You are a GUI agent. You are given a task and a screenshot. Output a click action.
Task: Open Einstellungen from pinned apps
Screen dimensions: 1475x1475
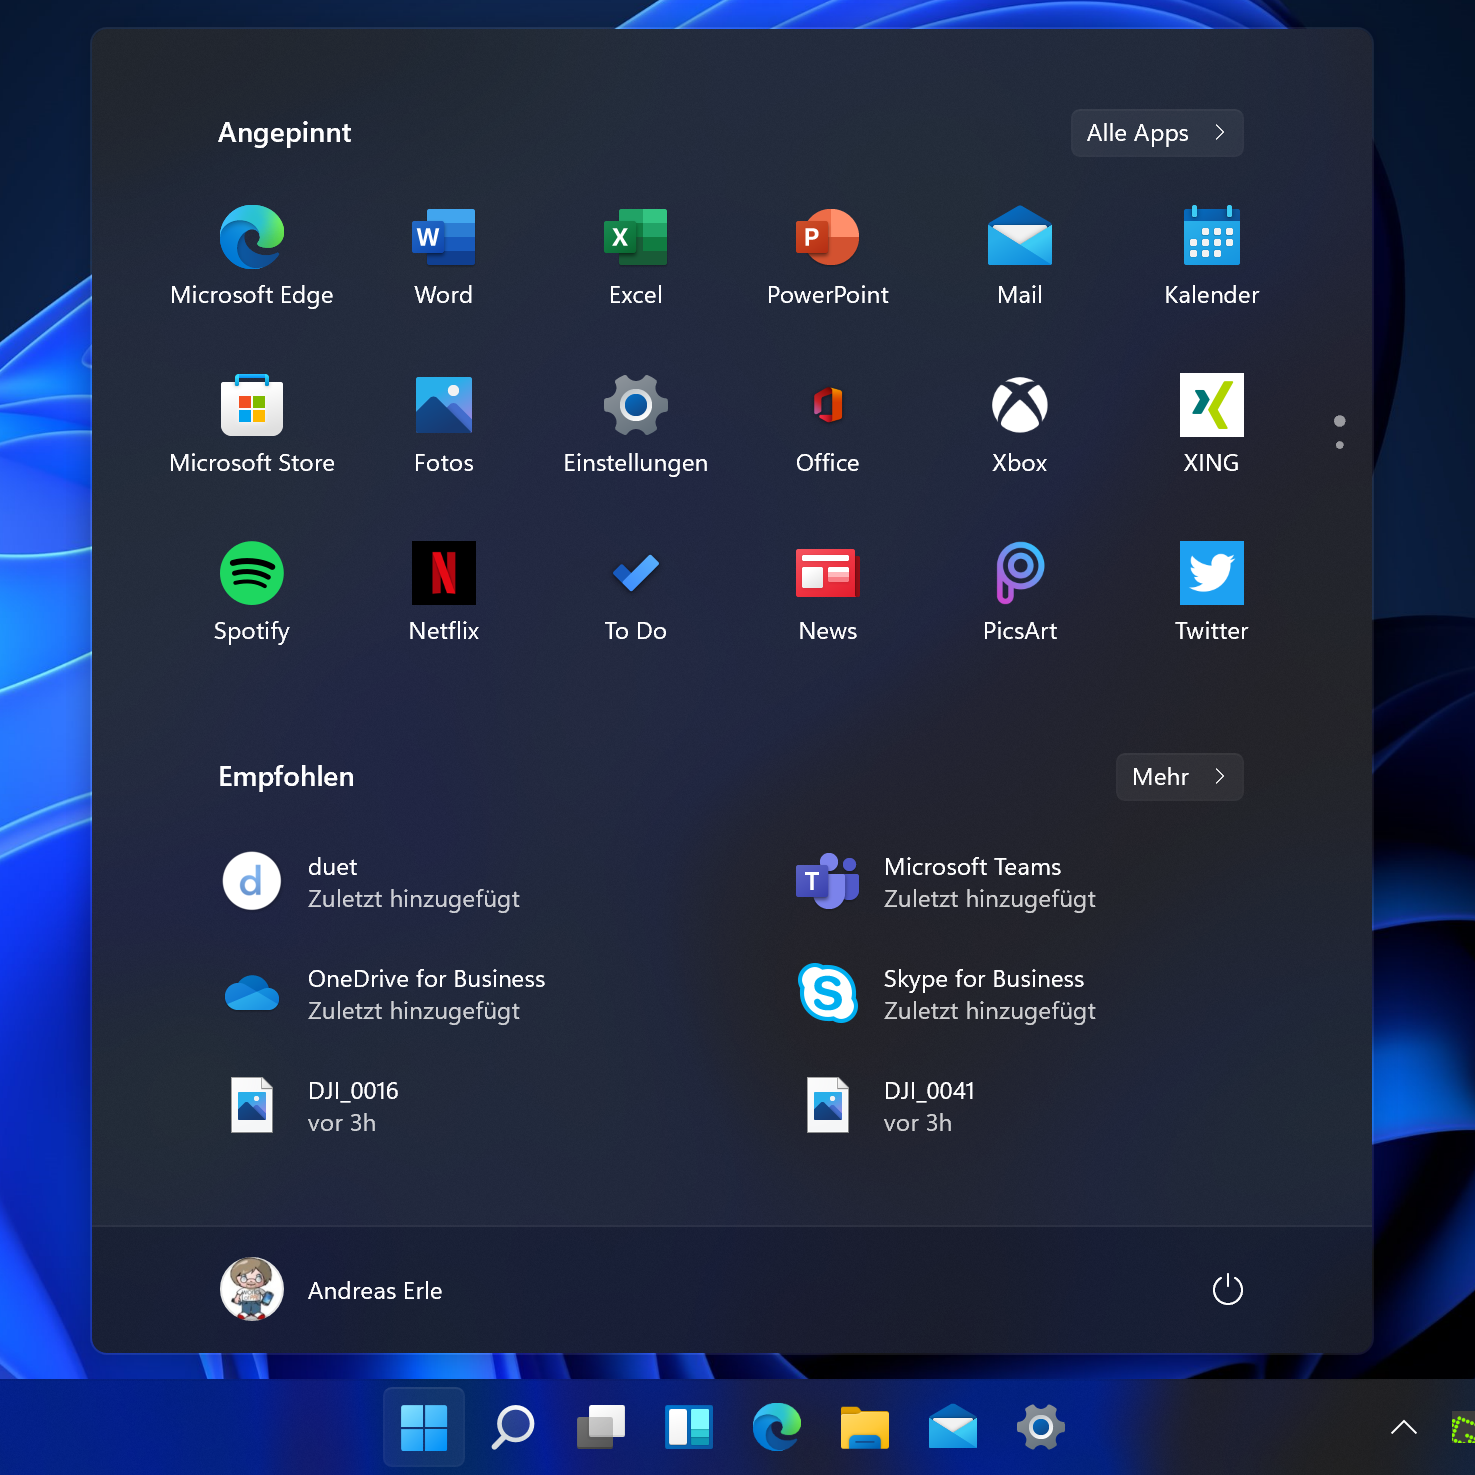pos(636,425)
